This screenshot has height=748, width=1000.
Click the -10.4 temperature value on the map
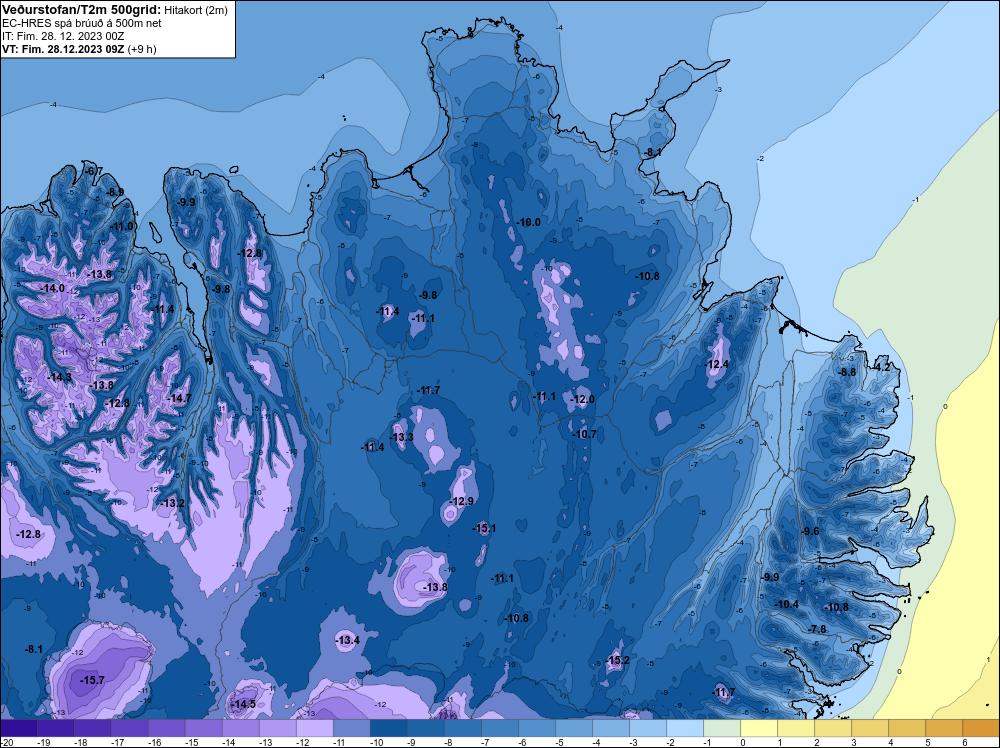point(786,604)
